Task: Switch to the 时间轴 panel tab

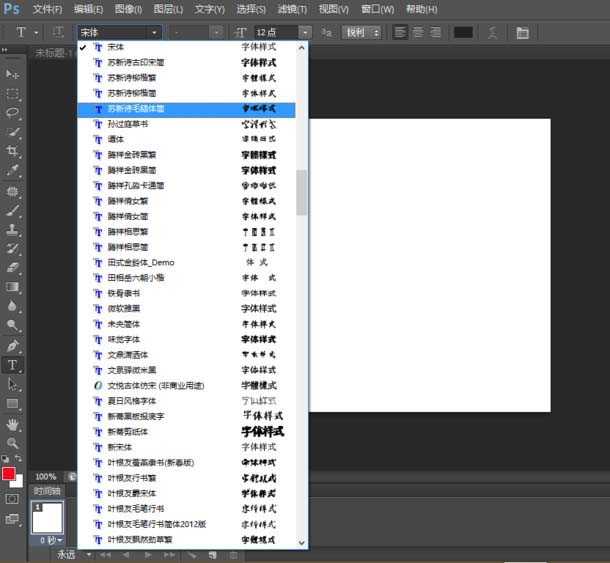Action: [47, 491]
